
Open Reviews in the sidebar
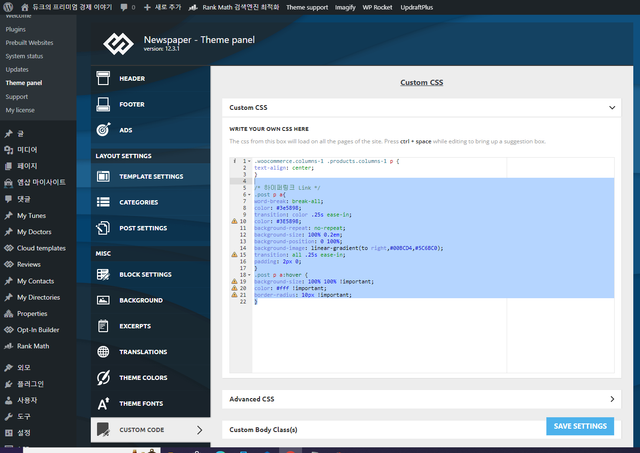[x=29, y=264]
